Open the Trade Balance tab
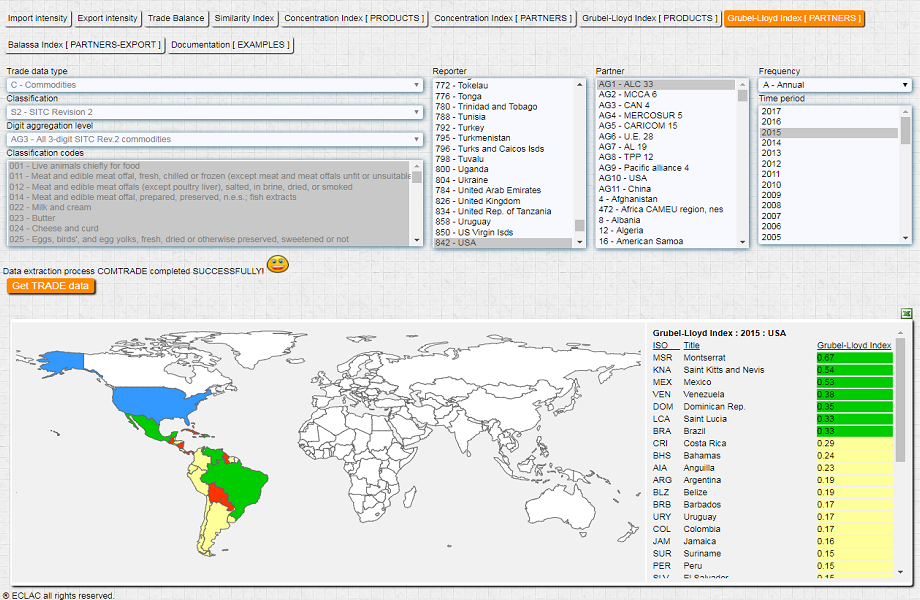This screenshot has height=600, width=920. click(176, 19)
